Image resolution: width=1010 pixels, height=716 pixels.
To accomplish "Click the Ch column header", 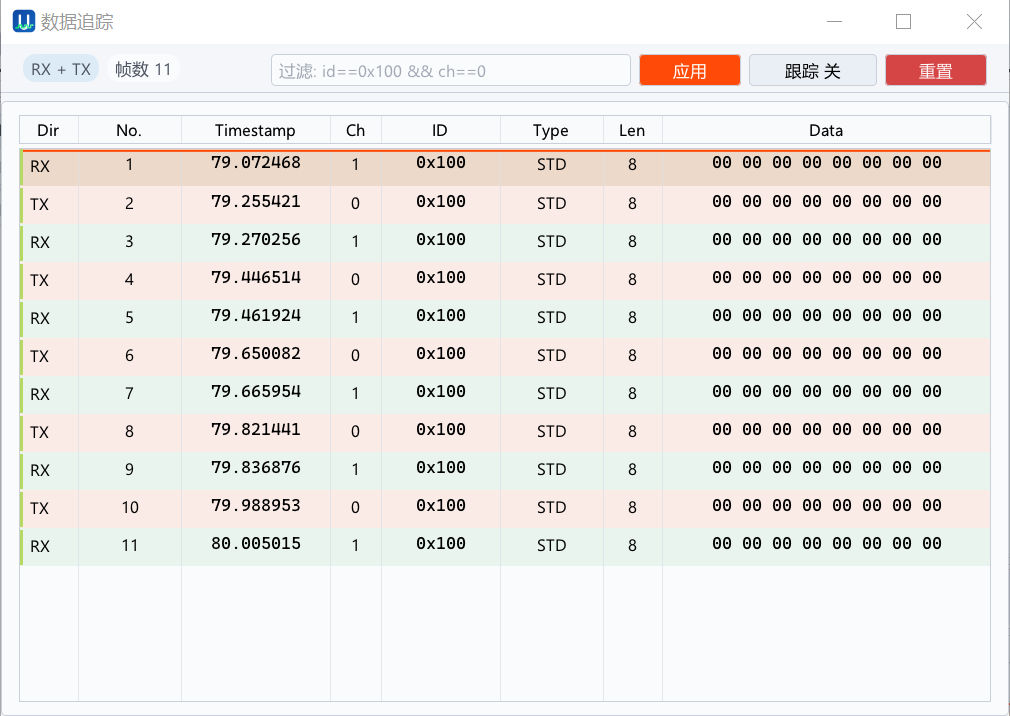I will pos(356,130).
